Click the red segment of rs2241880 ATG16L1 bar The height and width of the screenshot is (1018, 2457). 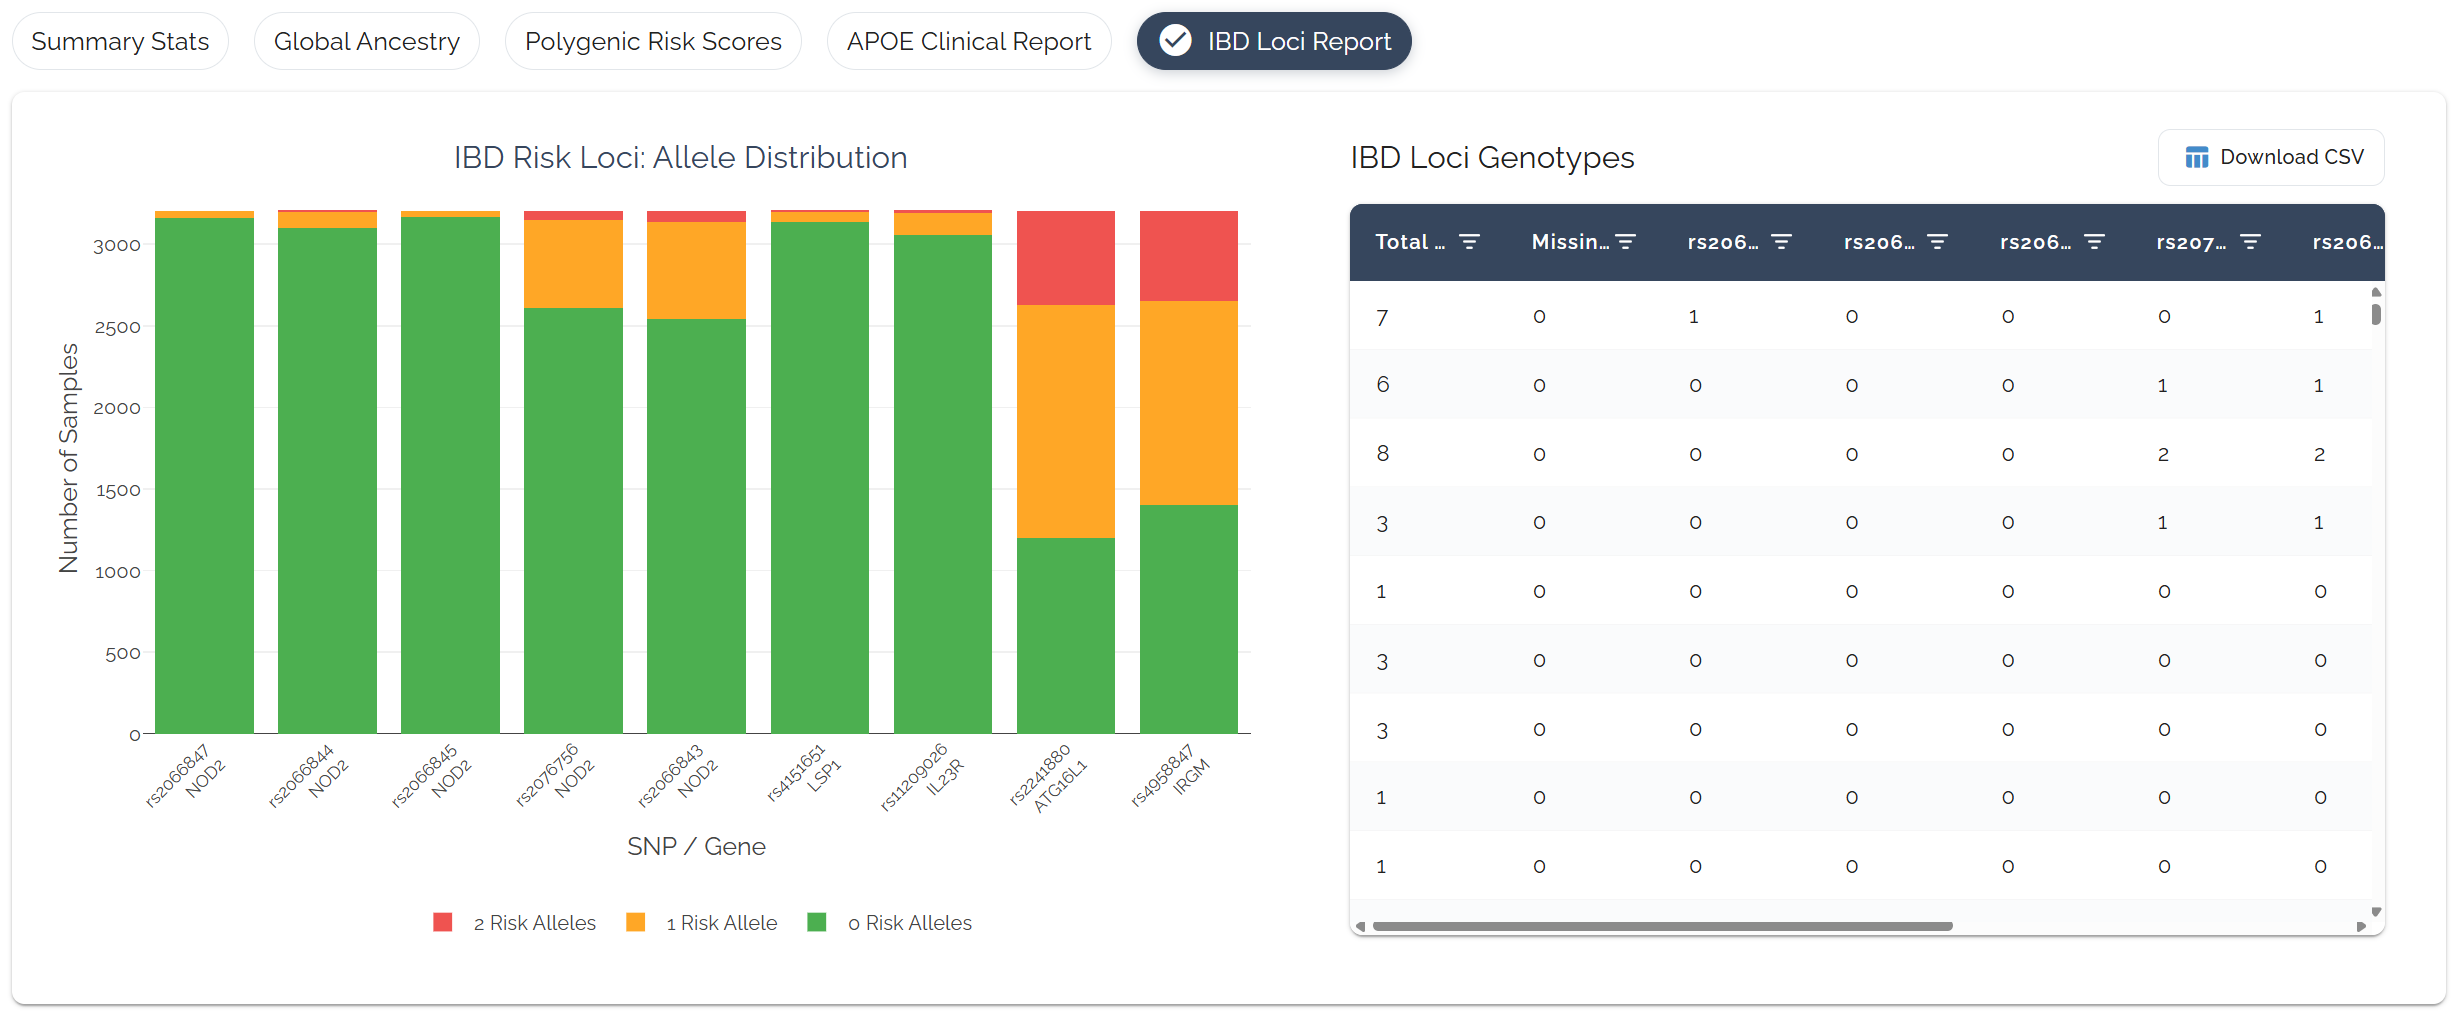pos(1066,258)
